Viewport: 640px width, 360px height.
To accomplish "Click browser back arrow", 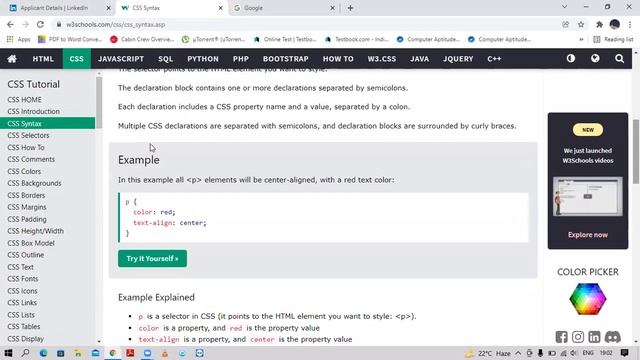I will click(x=10, y=24).
